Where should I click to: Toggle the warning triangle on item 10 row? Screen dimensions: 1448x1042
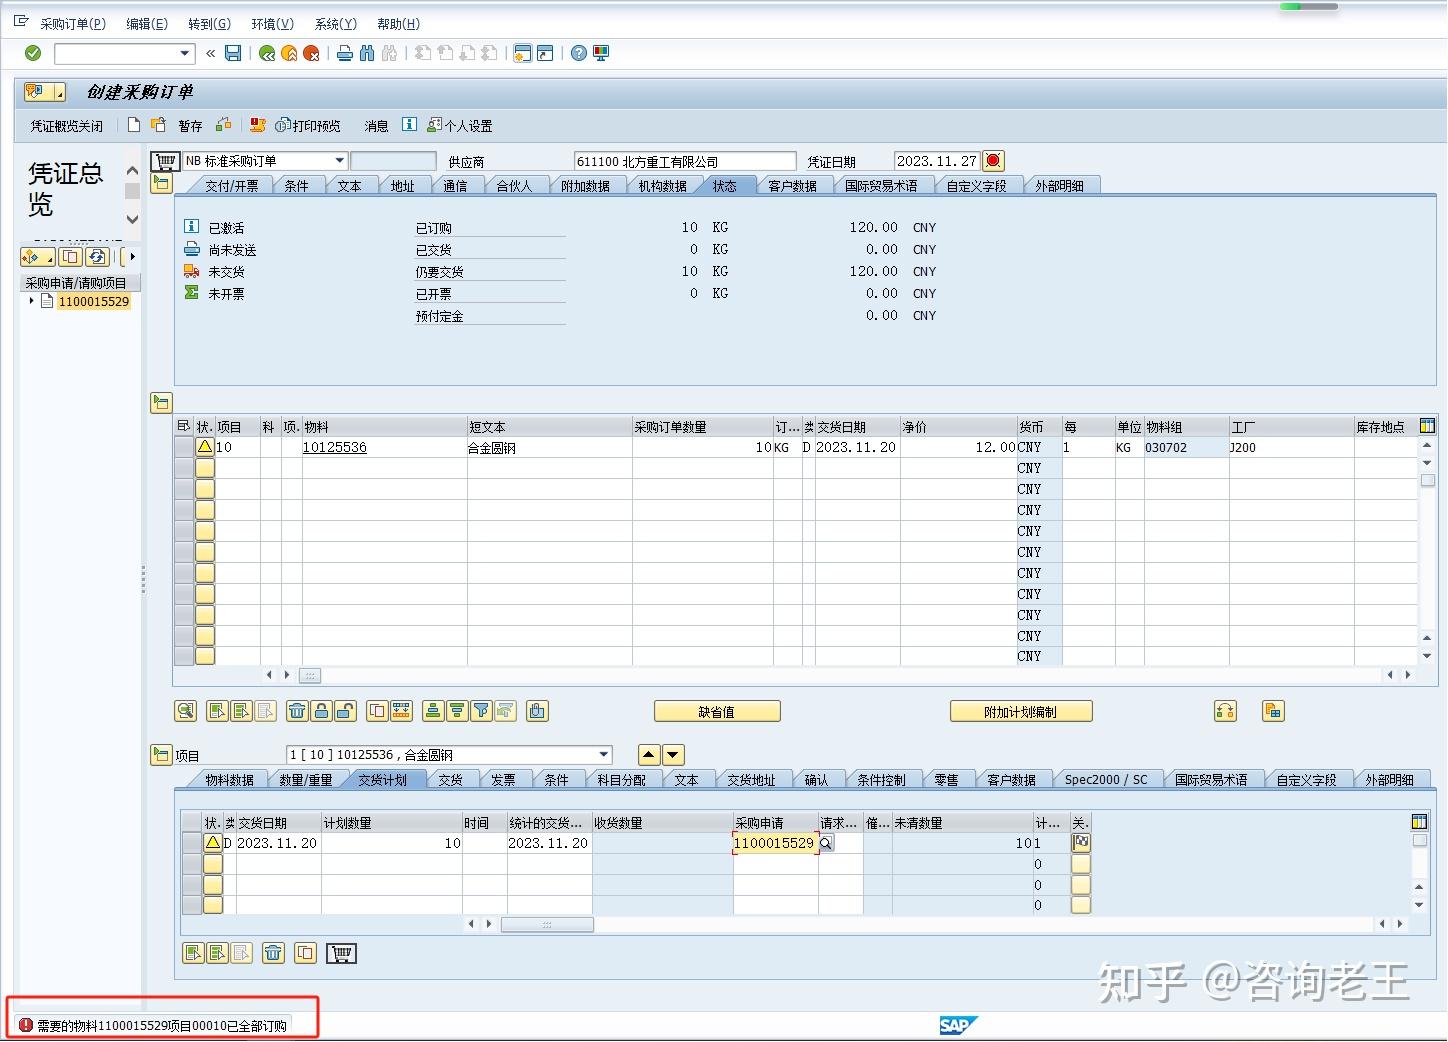click(x=205, y=447)
